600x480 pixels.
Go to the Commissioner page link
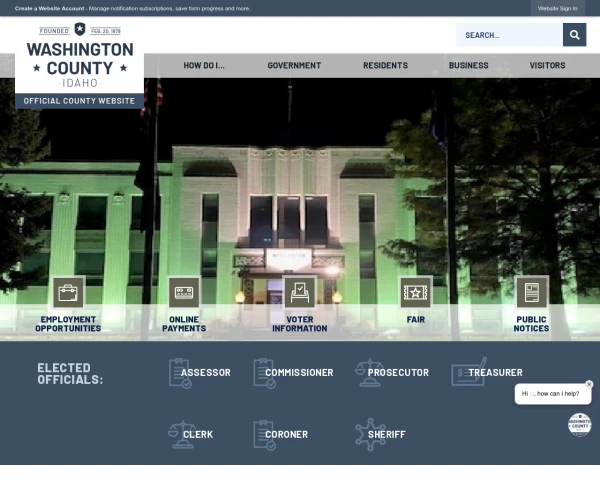[x=299, y=372]
